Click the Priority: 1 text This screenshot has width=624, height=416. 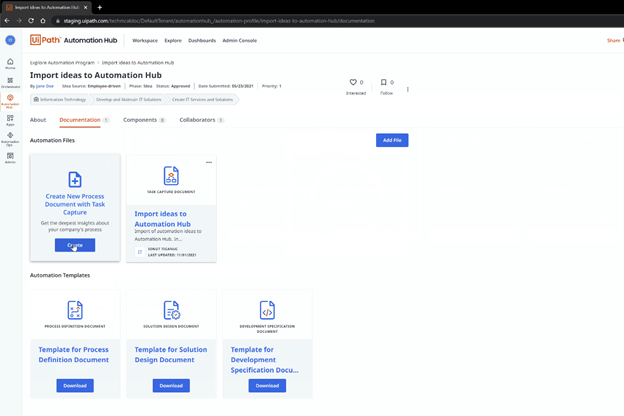271,86
